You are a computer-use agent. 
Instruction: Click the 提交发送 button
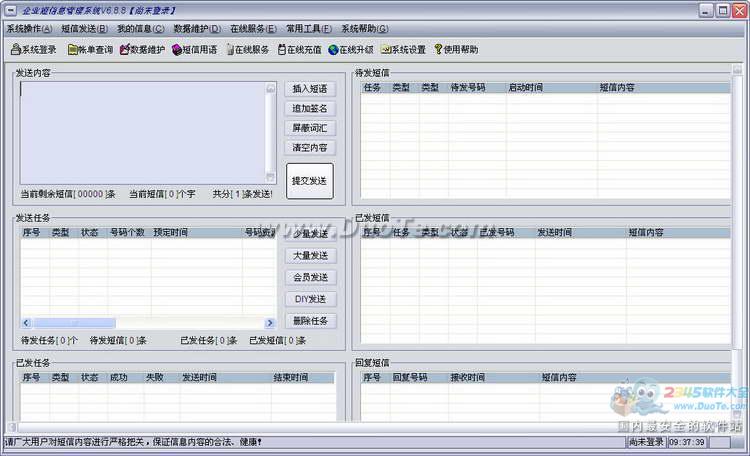click(x=309, y=181)
